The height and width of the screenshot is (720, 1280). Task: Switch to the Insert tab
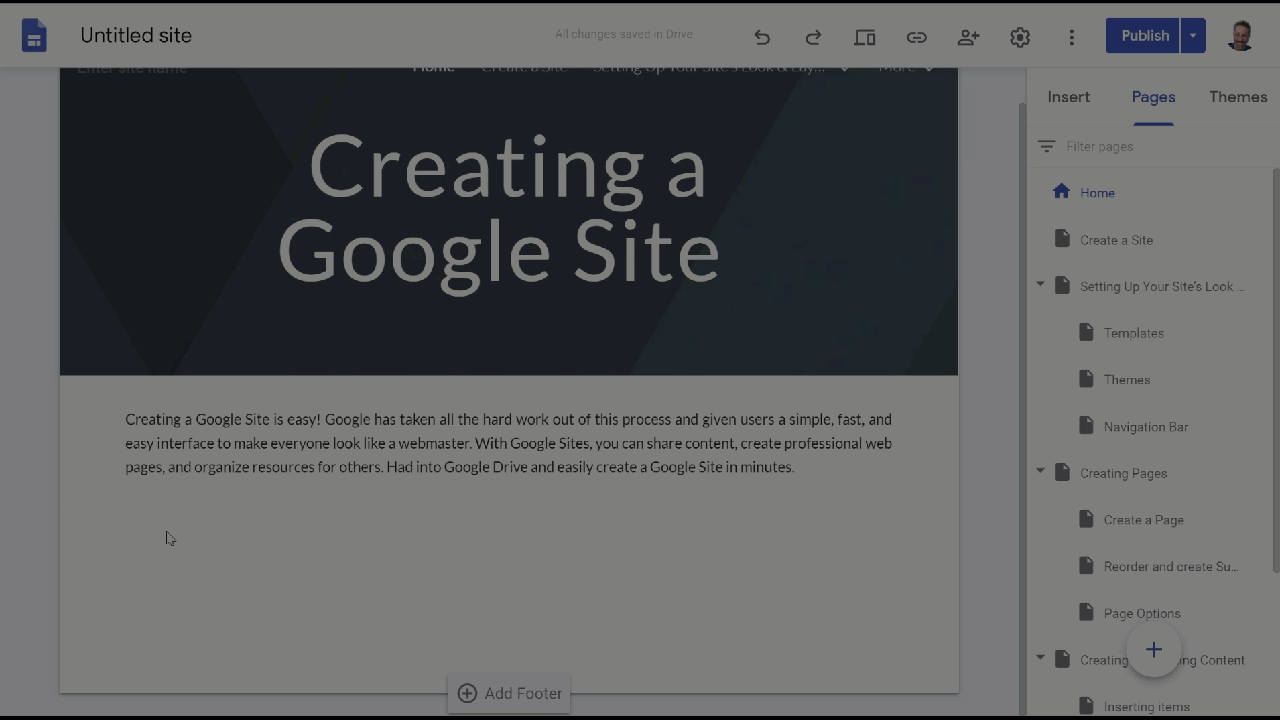[1069, 97]
